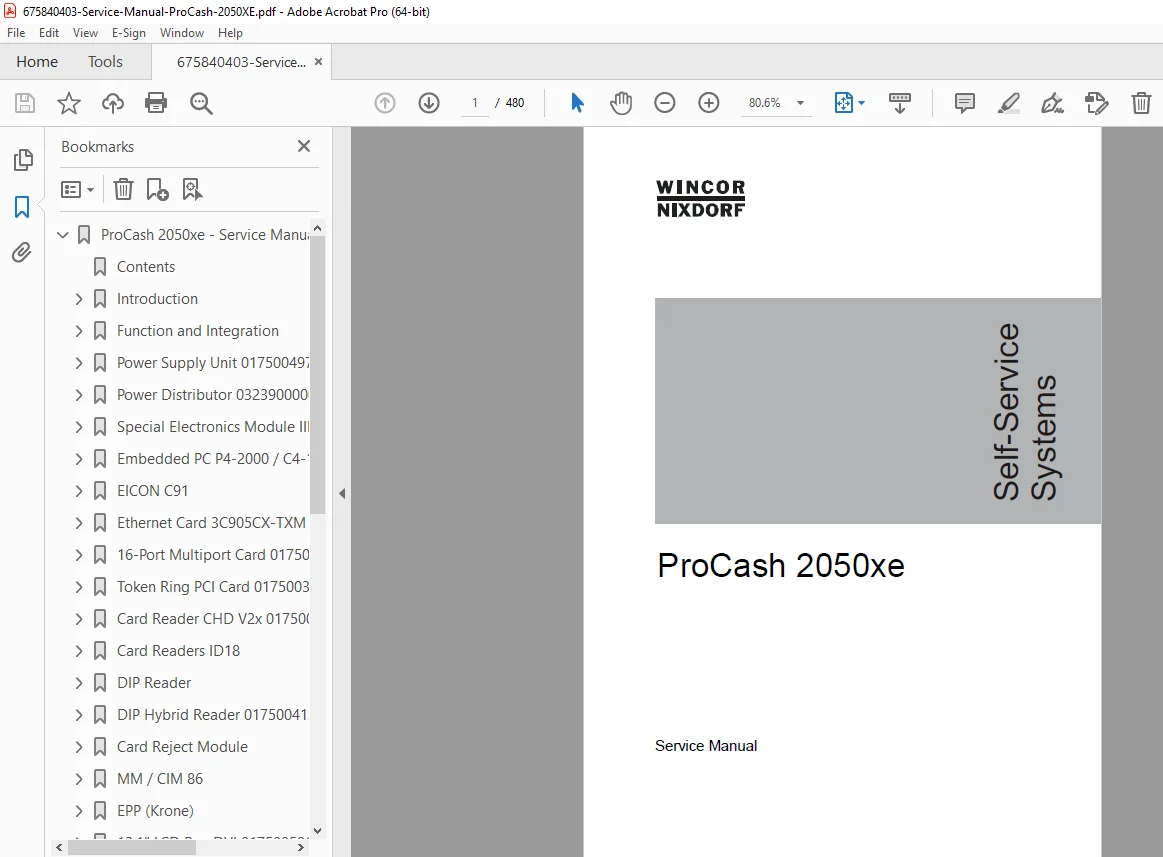Open the fit page options arrow
This screenshot has height=857, width=1163.
click(x=861, y=103)
